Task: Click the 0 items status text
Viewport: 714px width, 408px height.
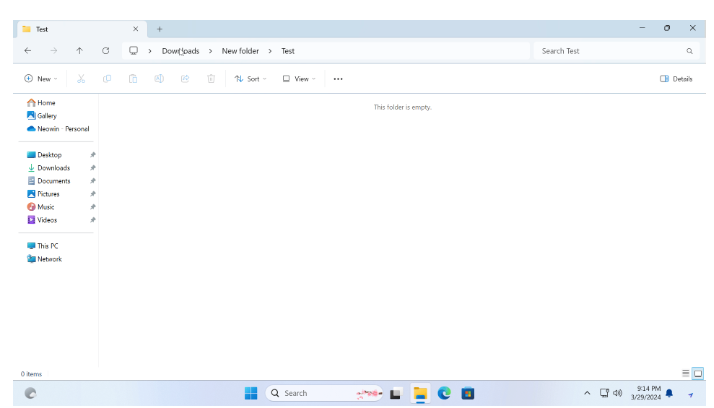Action: point(31,374)
